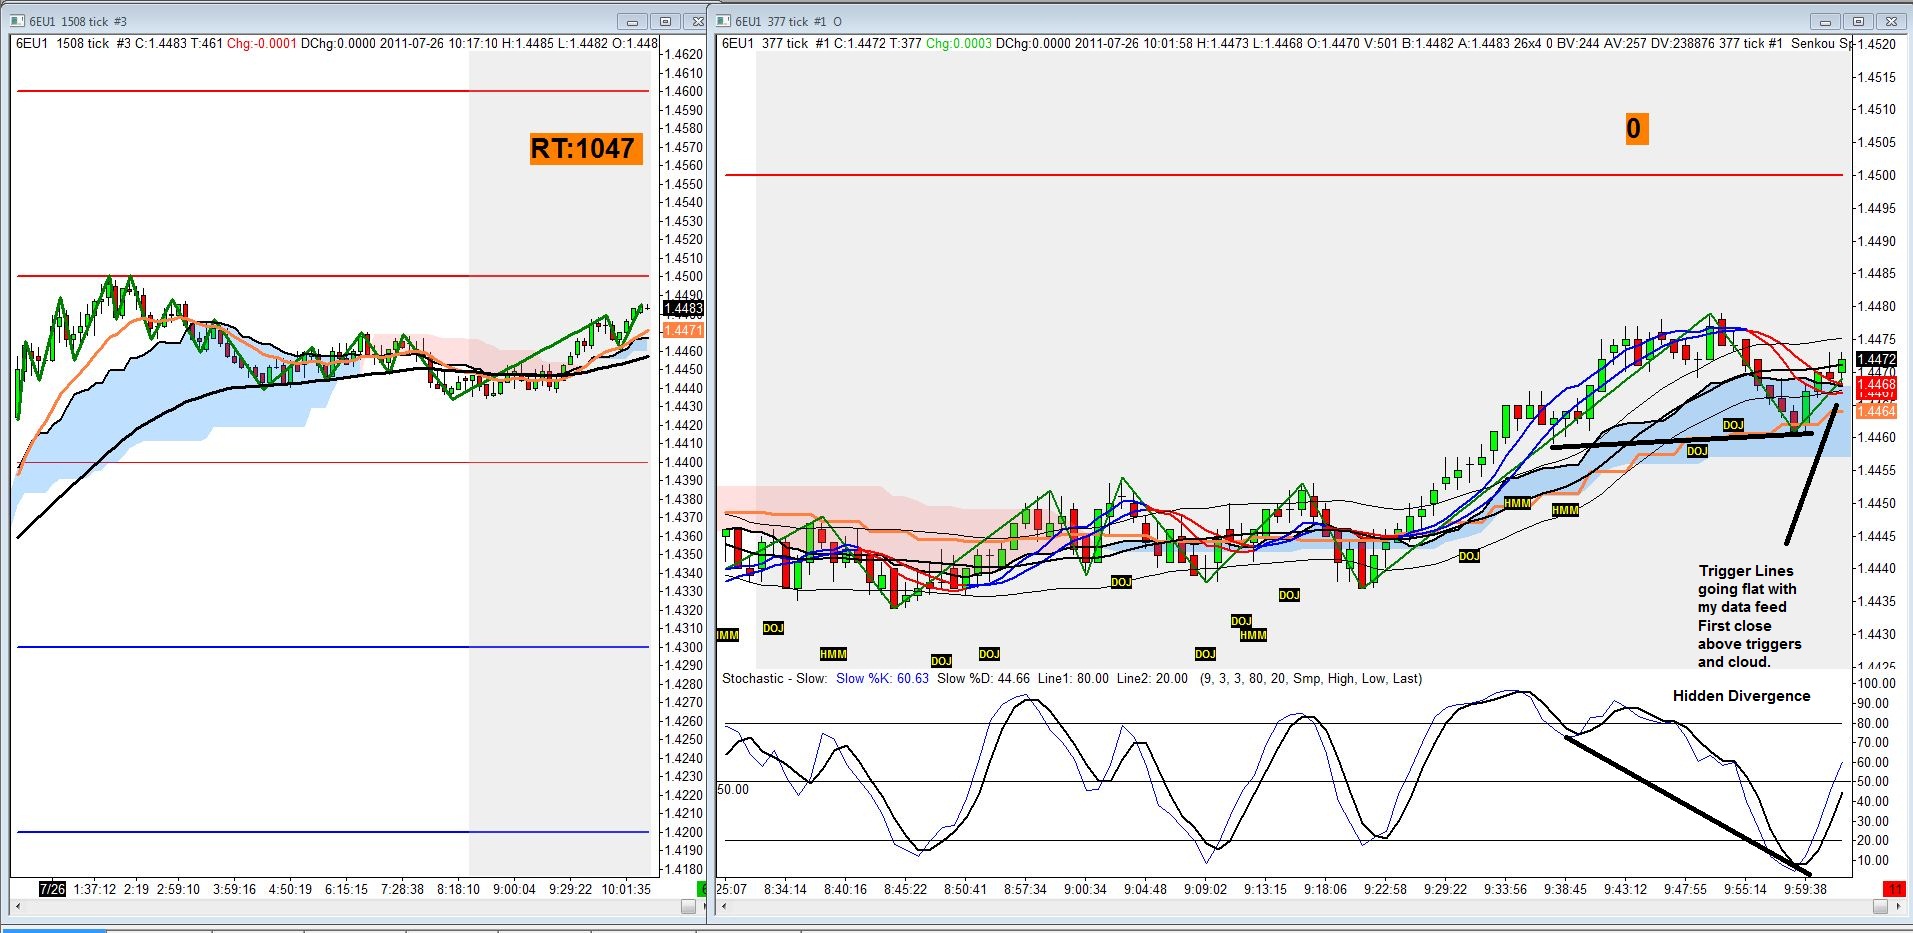
Task: Click the 9:59:38 time label on right chart
Action: [x=1805, y=889]
